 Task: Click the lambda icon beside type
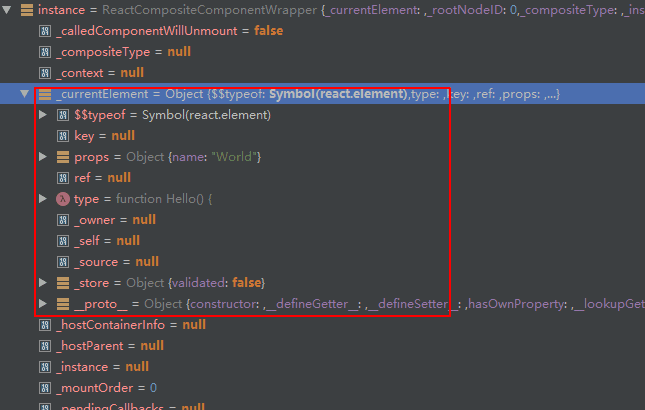click(x=63, y=199)
